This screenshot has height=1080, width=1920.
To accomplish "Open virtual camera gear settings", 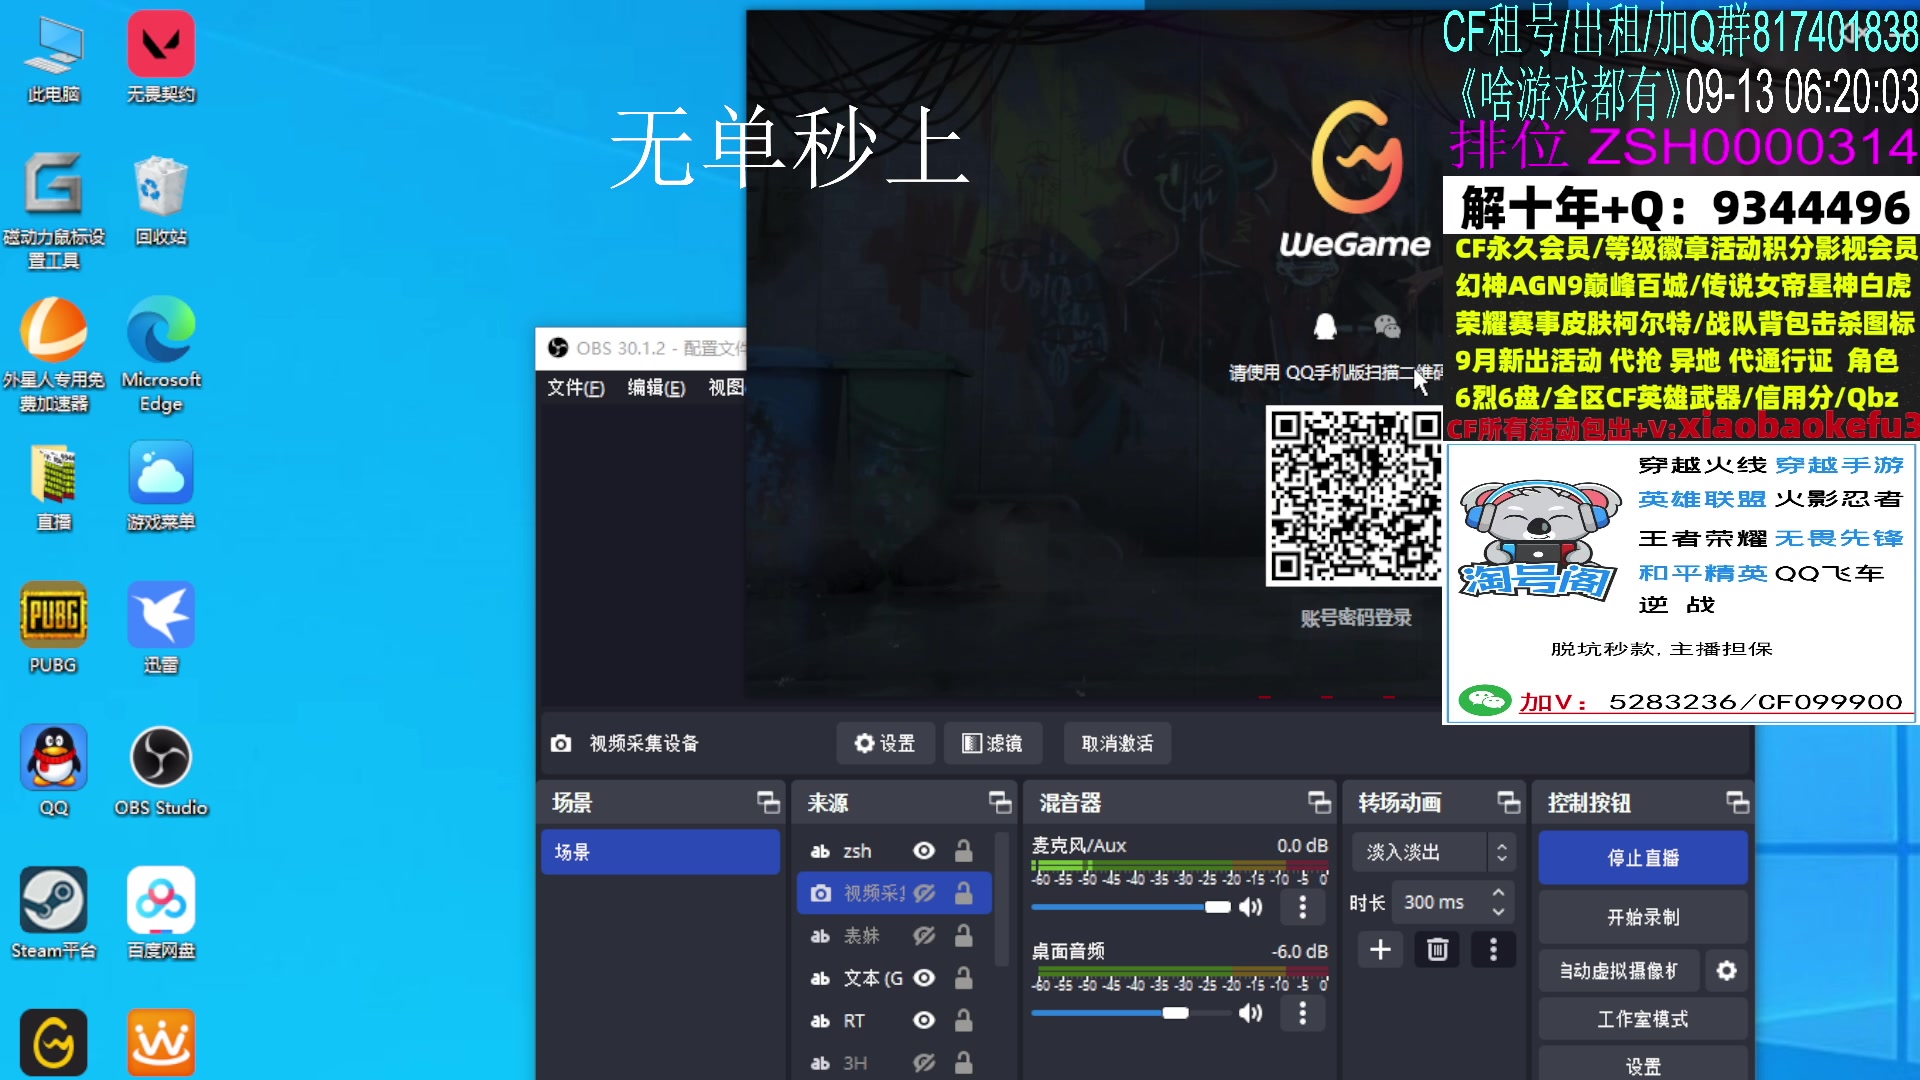I will [x=1726, y=970].
